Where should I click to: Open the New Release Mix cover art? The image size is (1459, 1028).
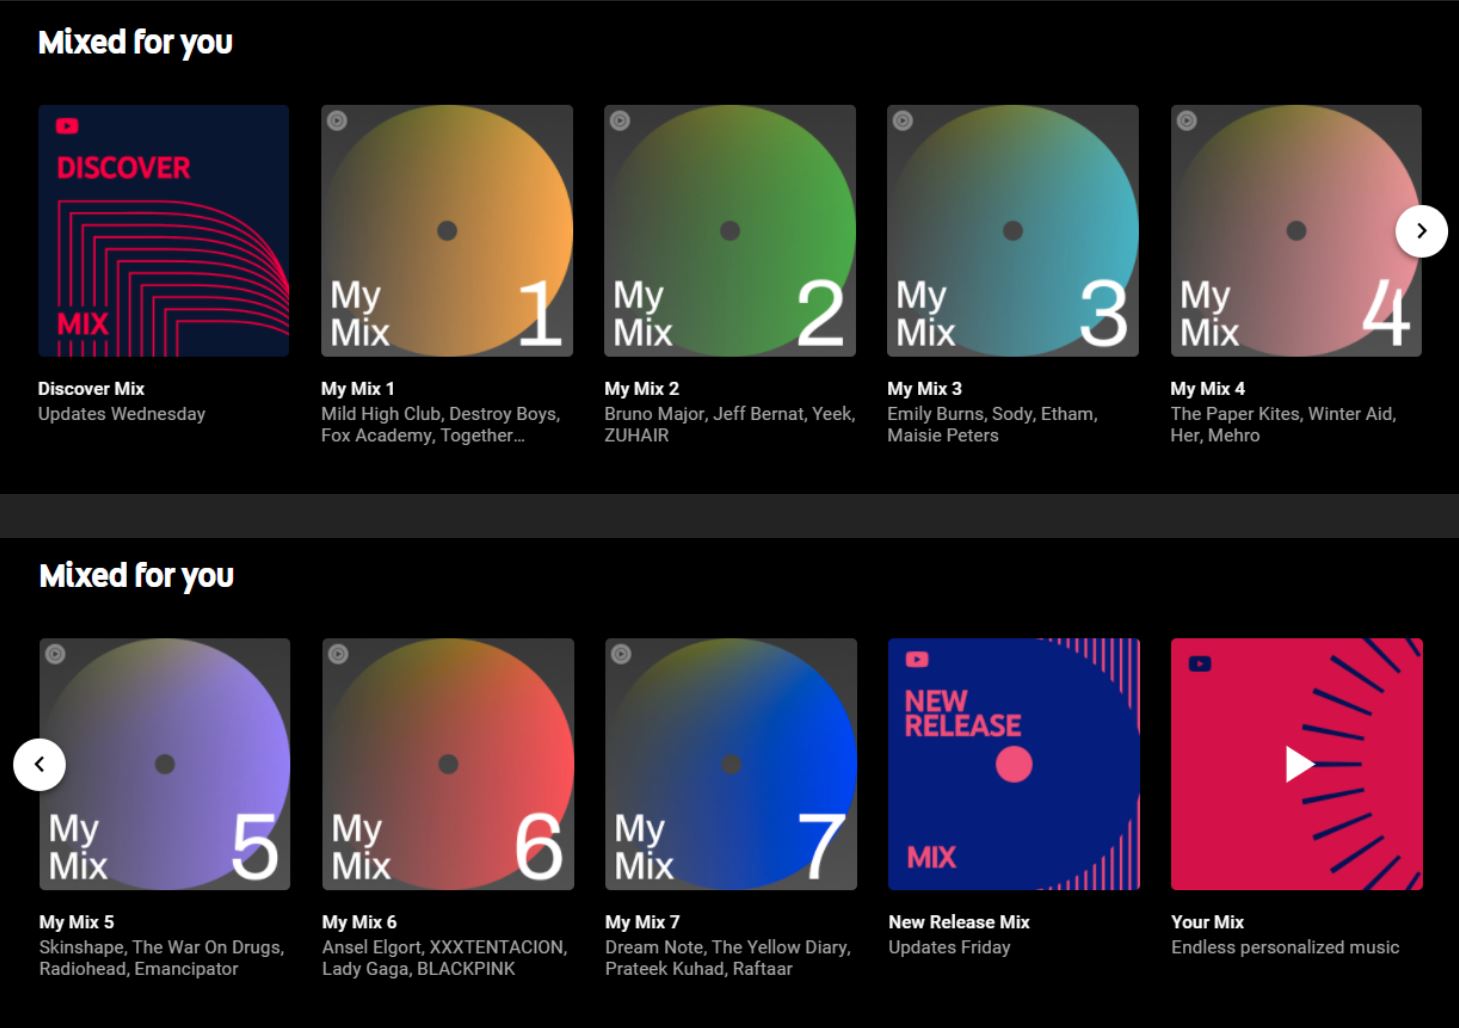[1014, 764]
